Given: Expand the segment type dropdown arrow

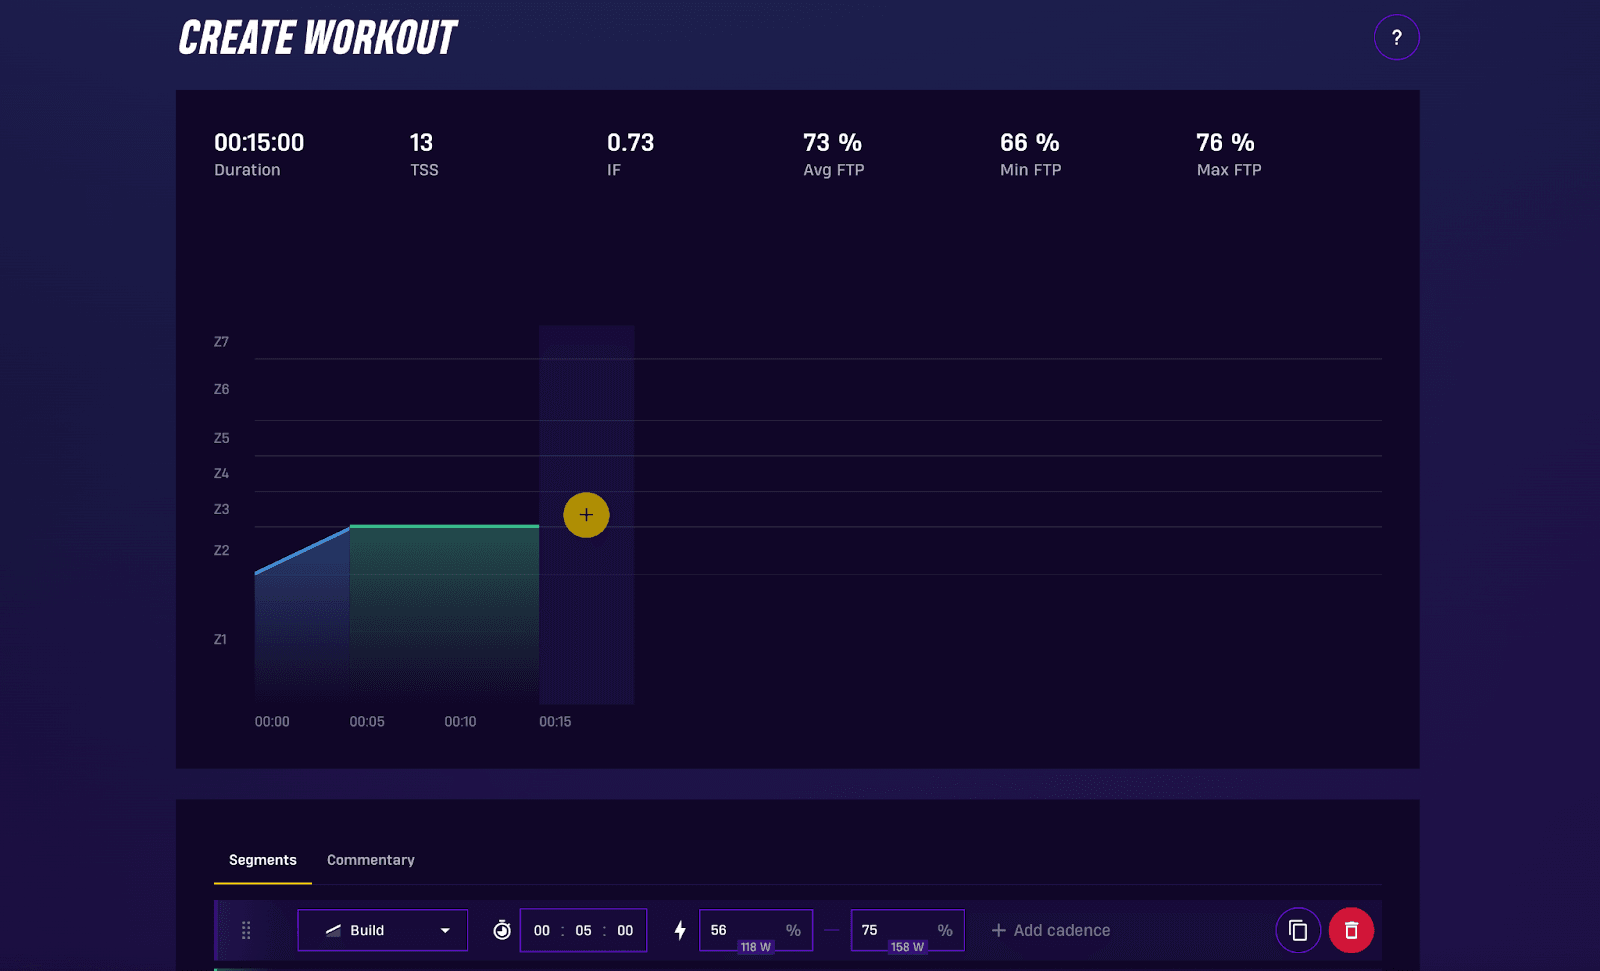Looking at the screenshot, I should [x=445, y=930].
